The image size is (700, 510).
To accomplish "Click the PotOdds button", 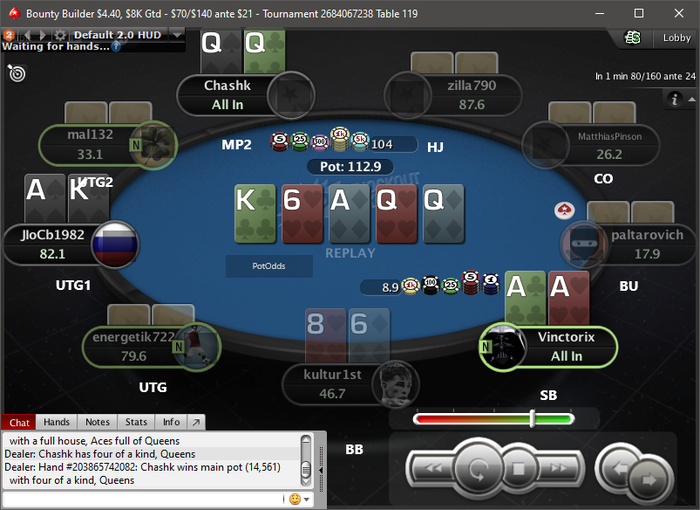I will [x=269, y=266].
